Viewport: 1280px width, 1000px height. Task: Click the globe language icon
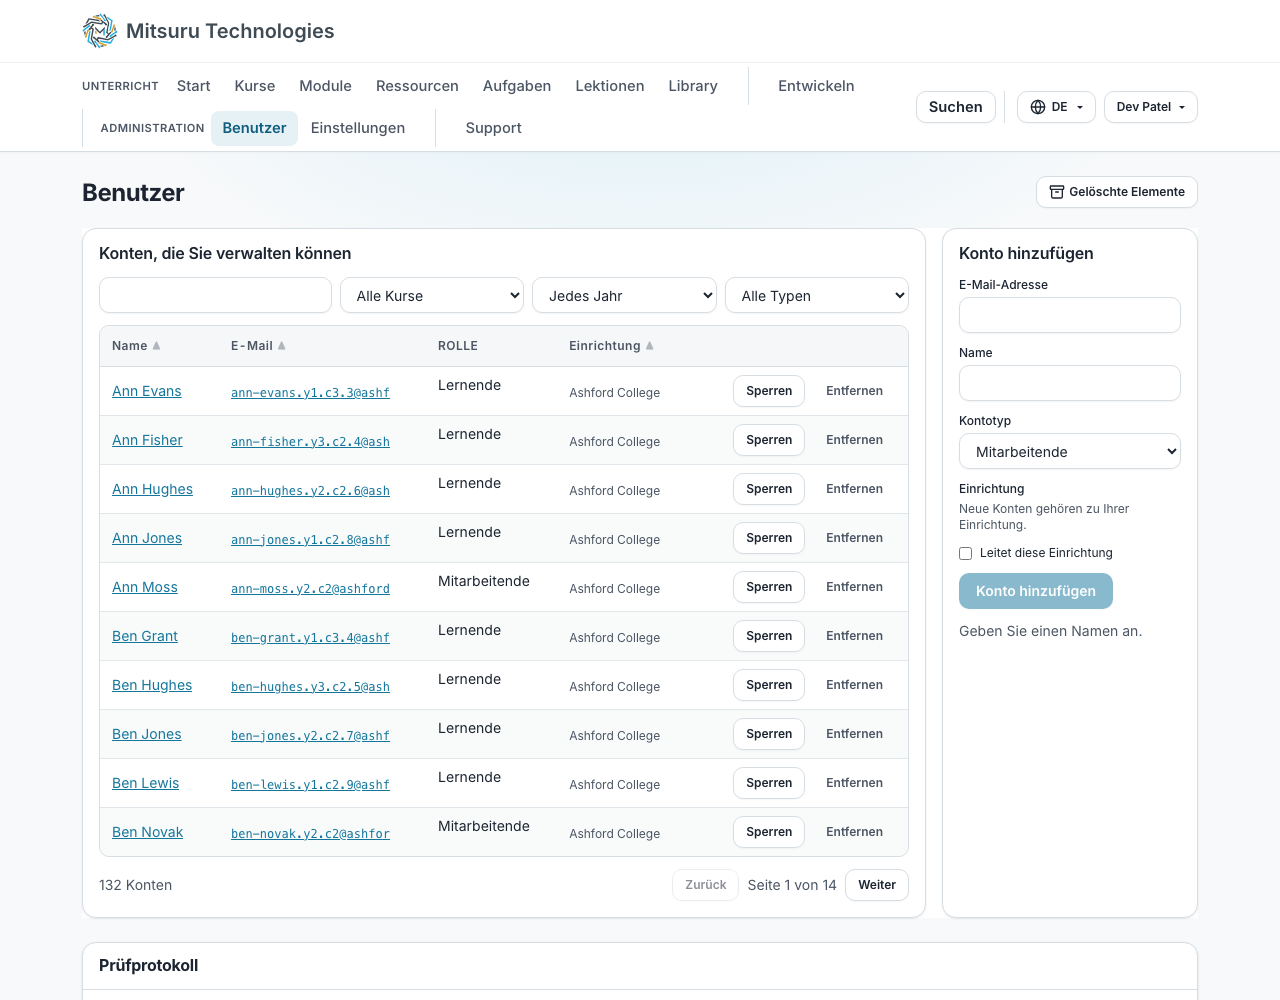click(x=1038, y=107)
